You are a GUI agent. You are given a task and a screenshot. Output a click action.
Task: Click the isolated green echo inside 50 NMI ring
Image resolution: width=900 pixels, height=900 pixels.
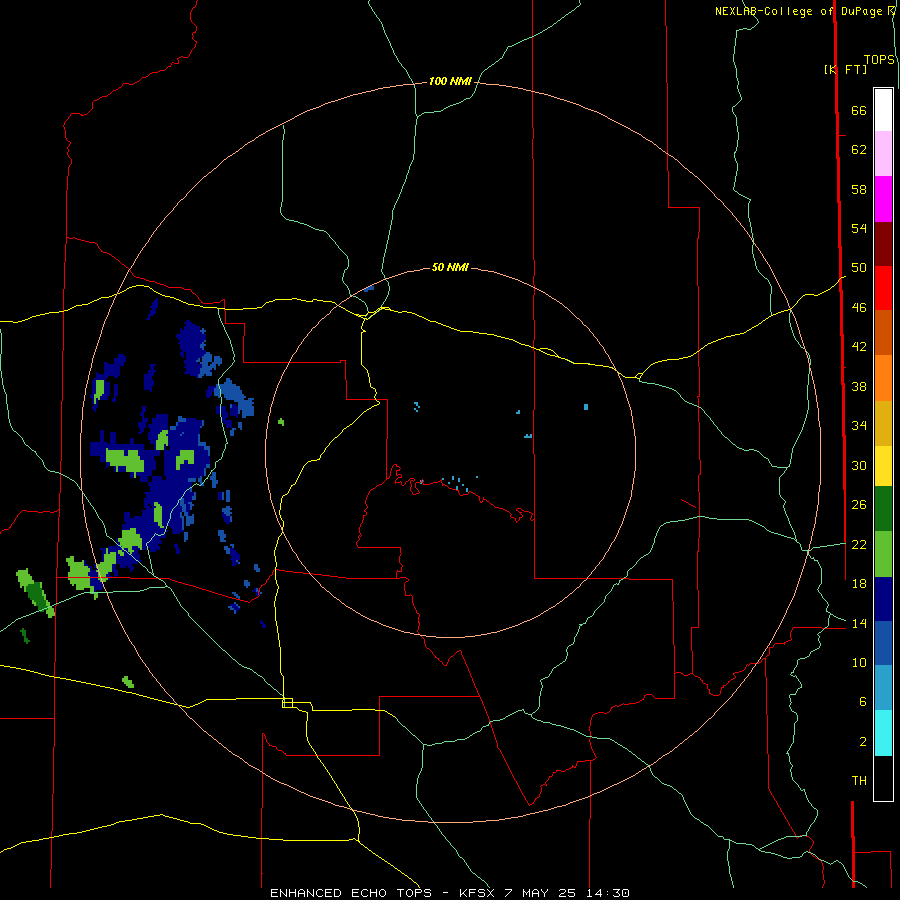coord(281,422)
